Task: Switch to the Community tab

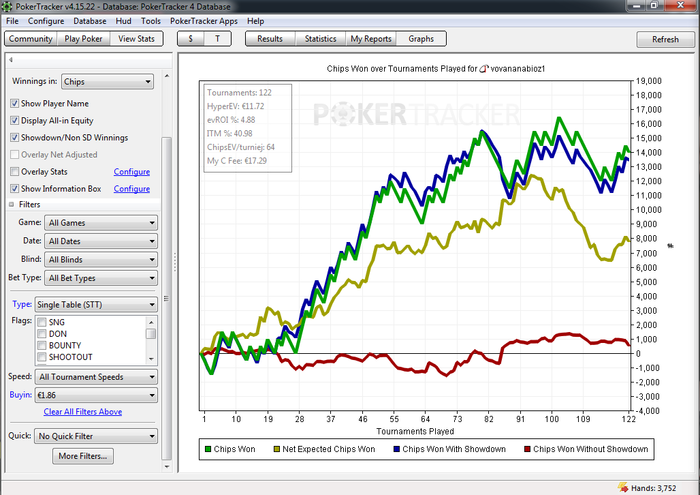Action: tap(30, 39)
